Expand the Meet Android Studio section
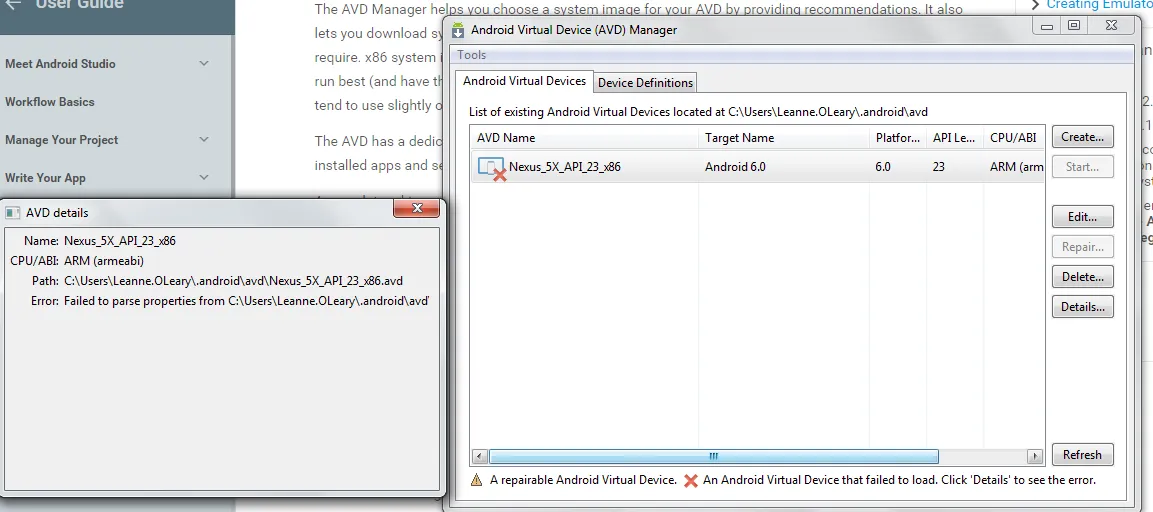1153x512 pixels. [204, 64]
